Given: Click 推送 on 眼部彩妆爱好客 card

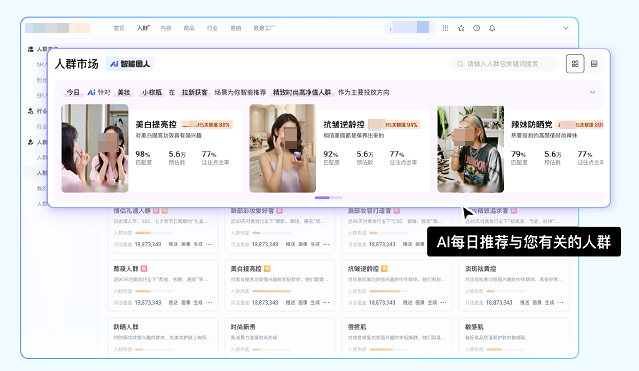Looking at the screenshot, I should point(290,244).
